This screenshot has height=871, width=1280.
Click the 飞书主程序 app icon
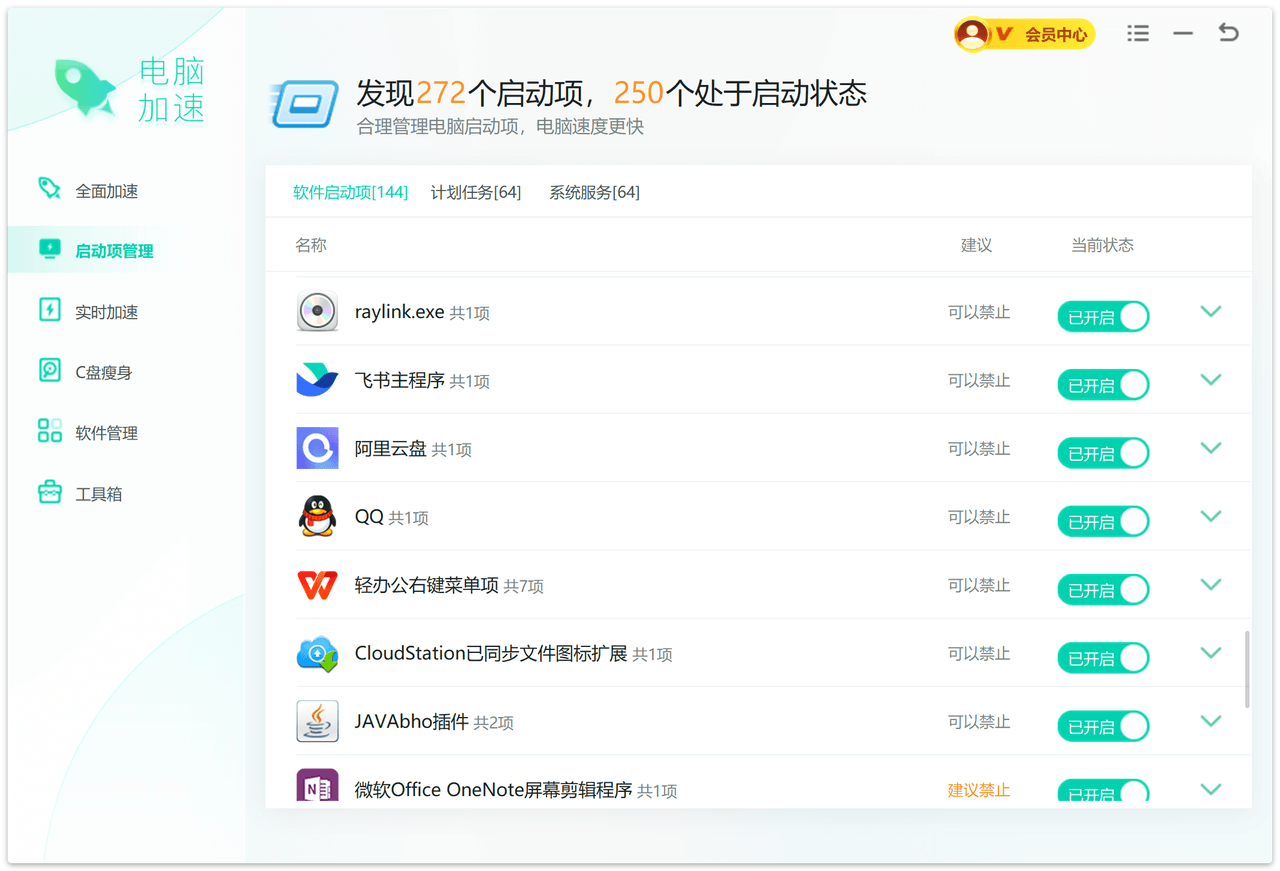click(x=317, y=381)
